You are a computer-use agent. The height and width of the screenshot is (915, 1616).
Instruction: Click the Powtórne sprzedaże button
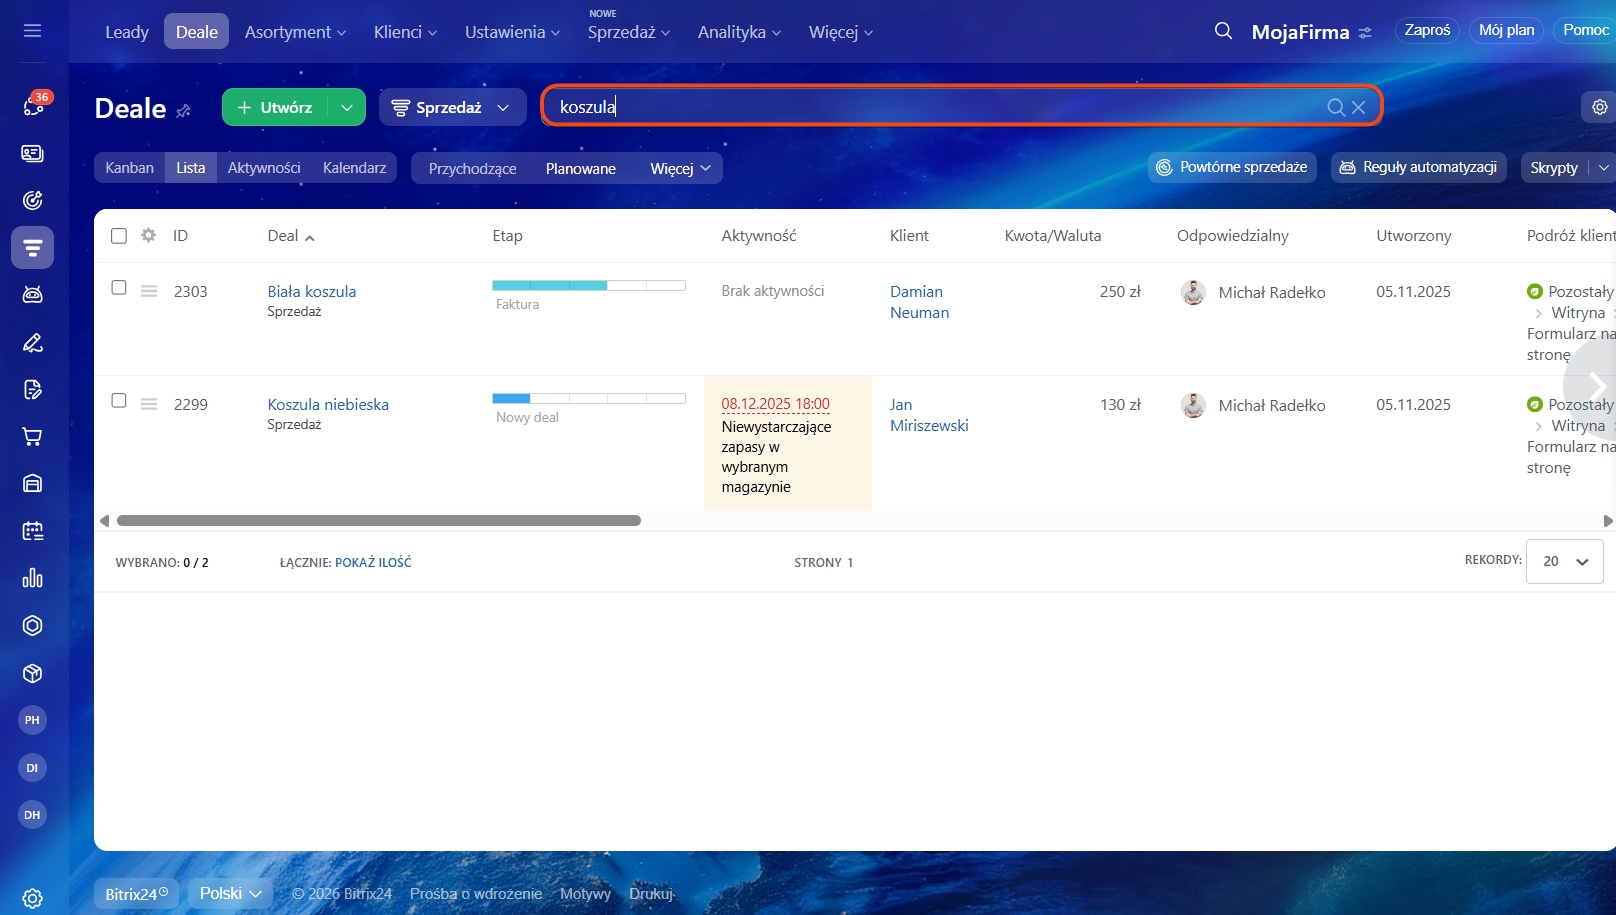tap(1232, 167)
